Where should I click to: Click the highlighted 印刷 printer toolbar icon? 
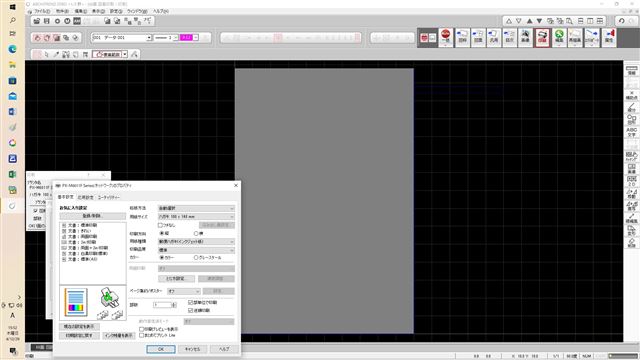click(x=542, y=37)
